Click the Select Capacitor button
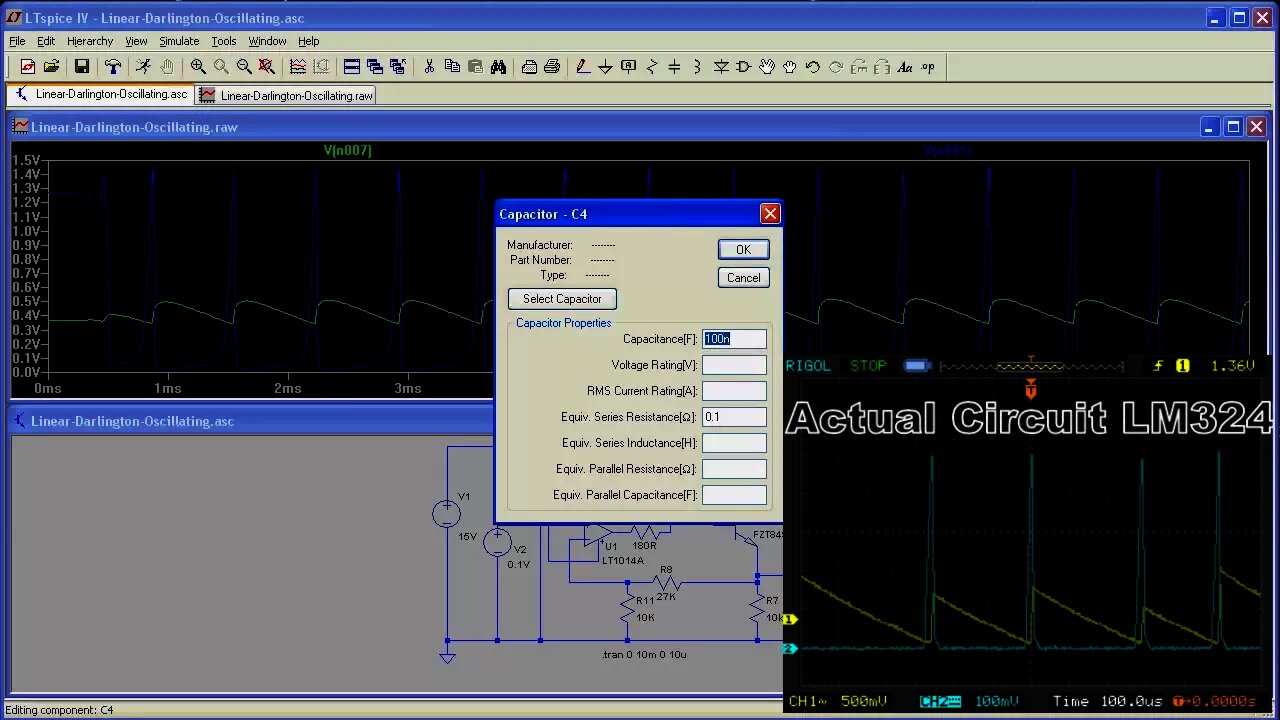The image size is (1280, 720). (562, 299)
